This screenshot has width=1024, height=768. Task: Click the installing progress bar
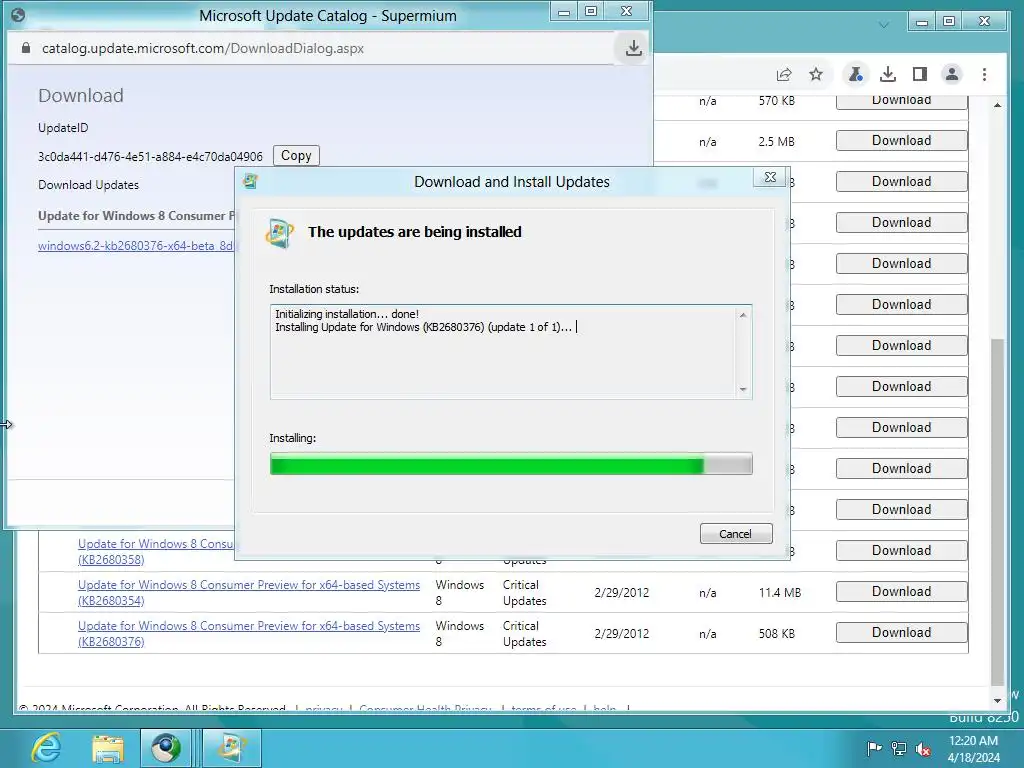(511, 464)
